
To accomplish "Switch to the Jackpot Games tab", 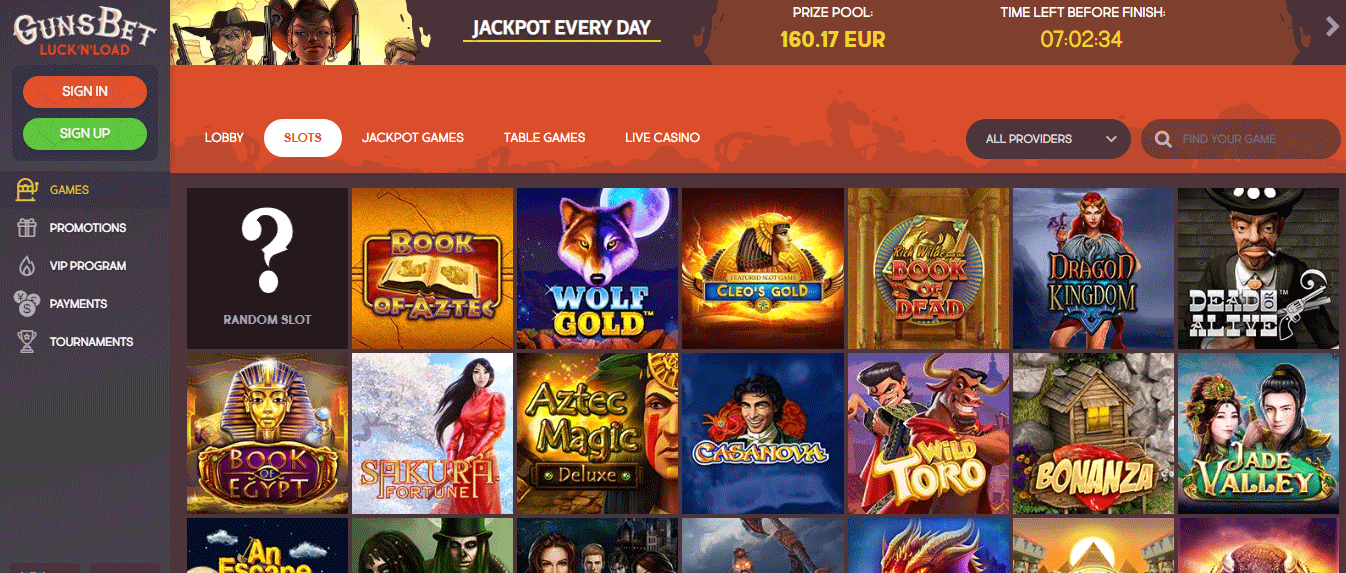I will tap(413, 137).
